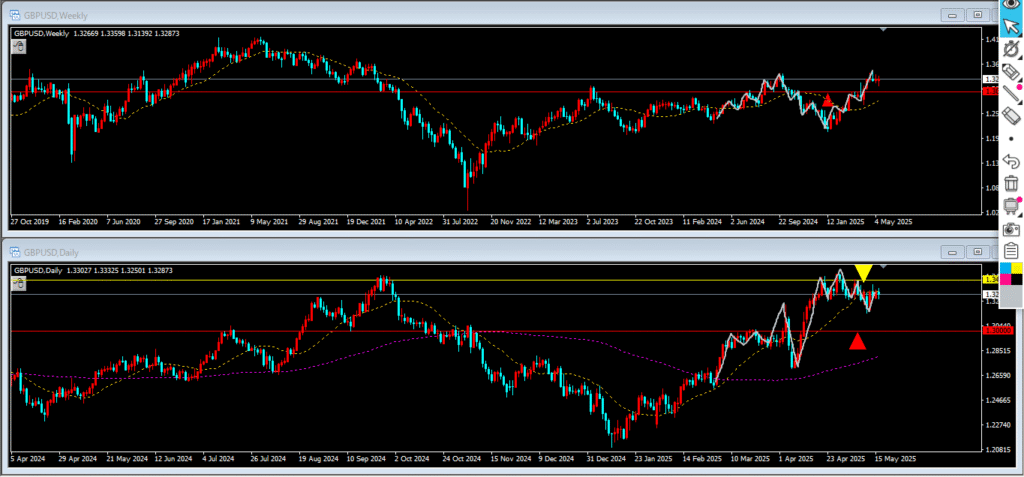Open the whiteboard easel tool
This screenshot has height=477, width=1024.
pyautogui.click(x=1010, y=205)
